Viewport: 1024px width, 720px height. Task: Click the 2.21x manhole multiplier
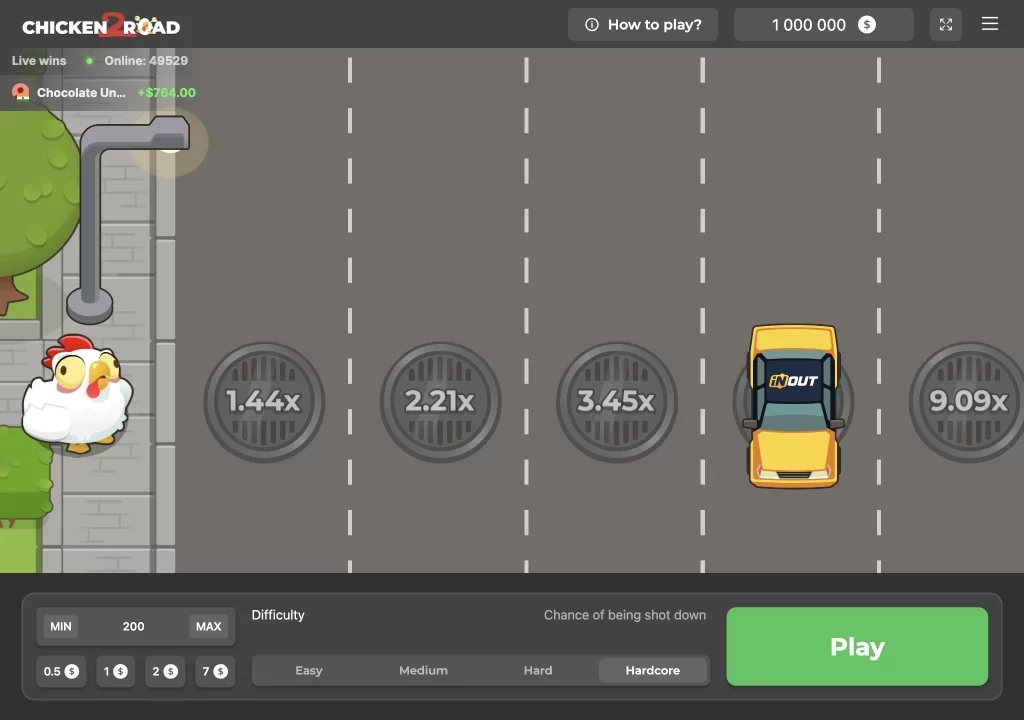coord(440,402)
